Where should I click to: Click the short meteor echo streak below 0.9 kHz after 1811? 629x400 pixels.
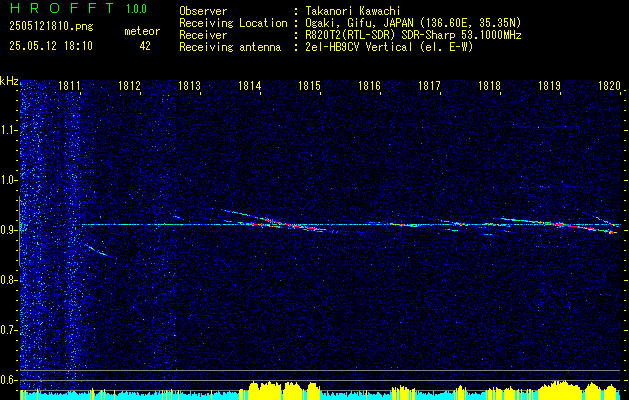pos(98,251)
